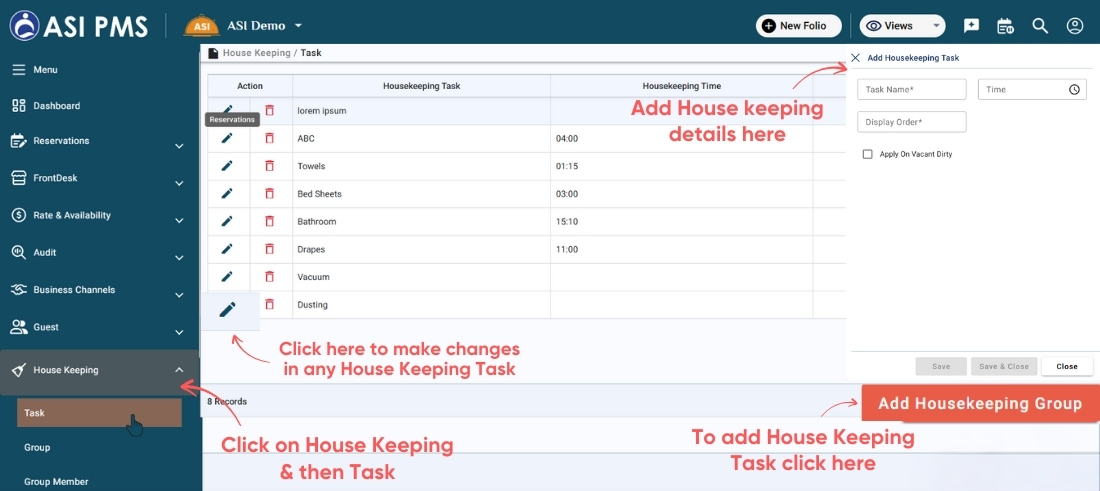Enable Apply On Vacant Dirty checkbox
1100x491 pixels.
point(868,154)
